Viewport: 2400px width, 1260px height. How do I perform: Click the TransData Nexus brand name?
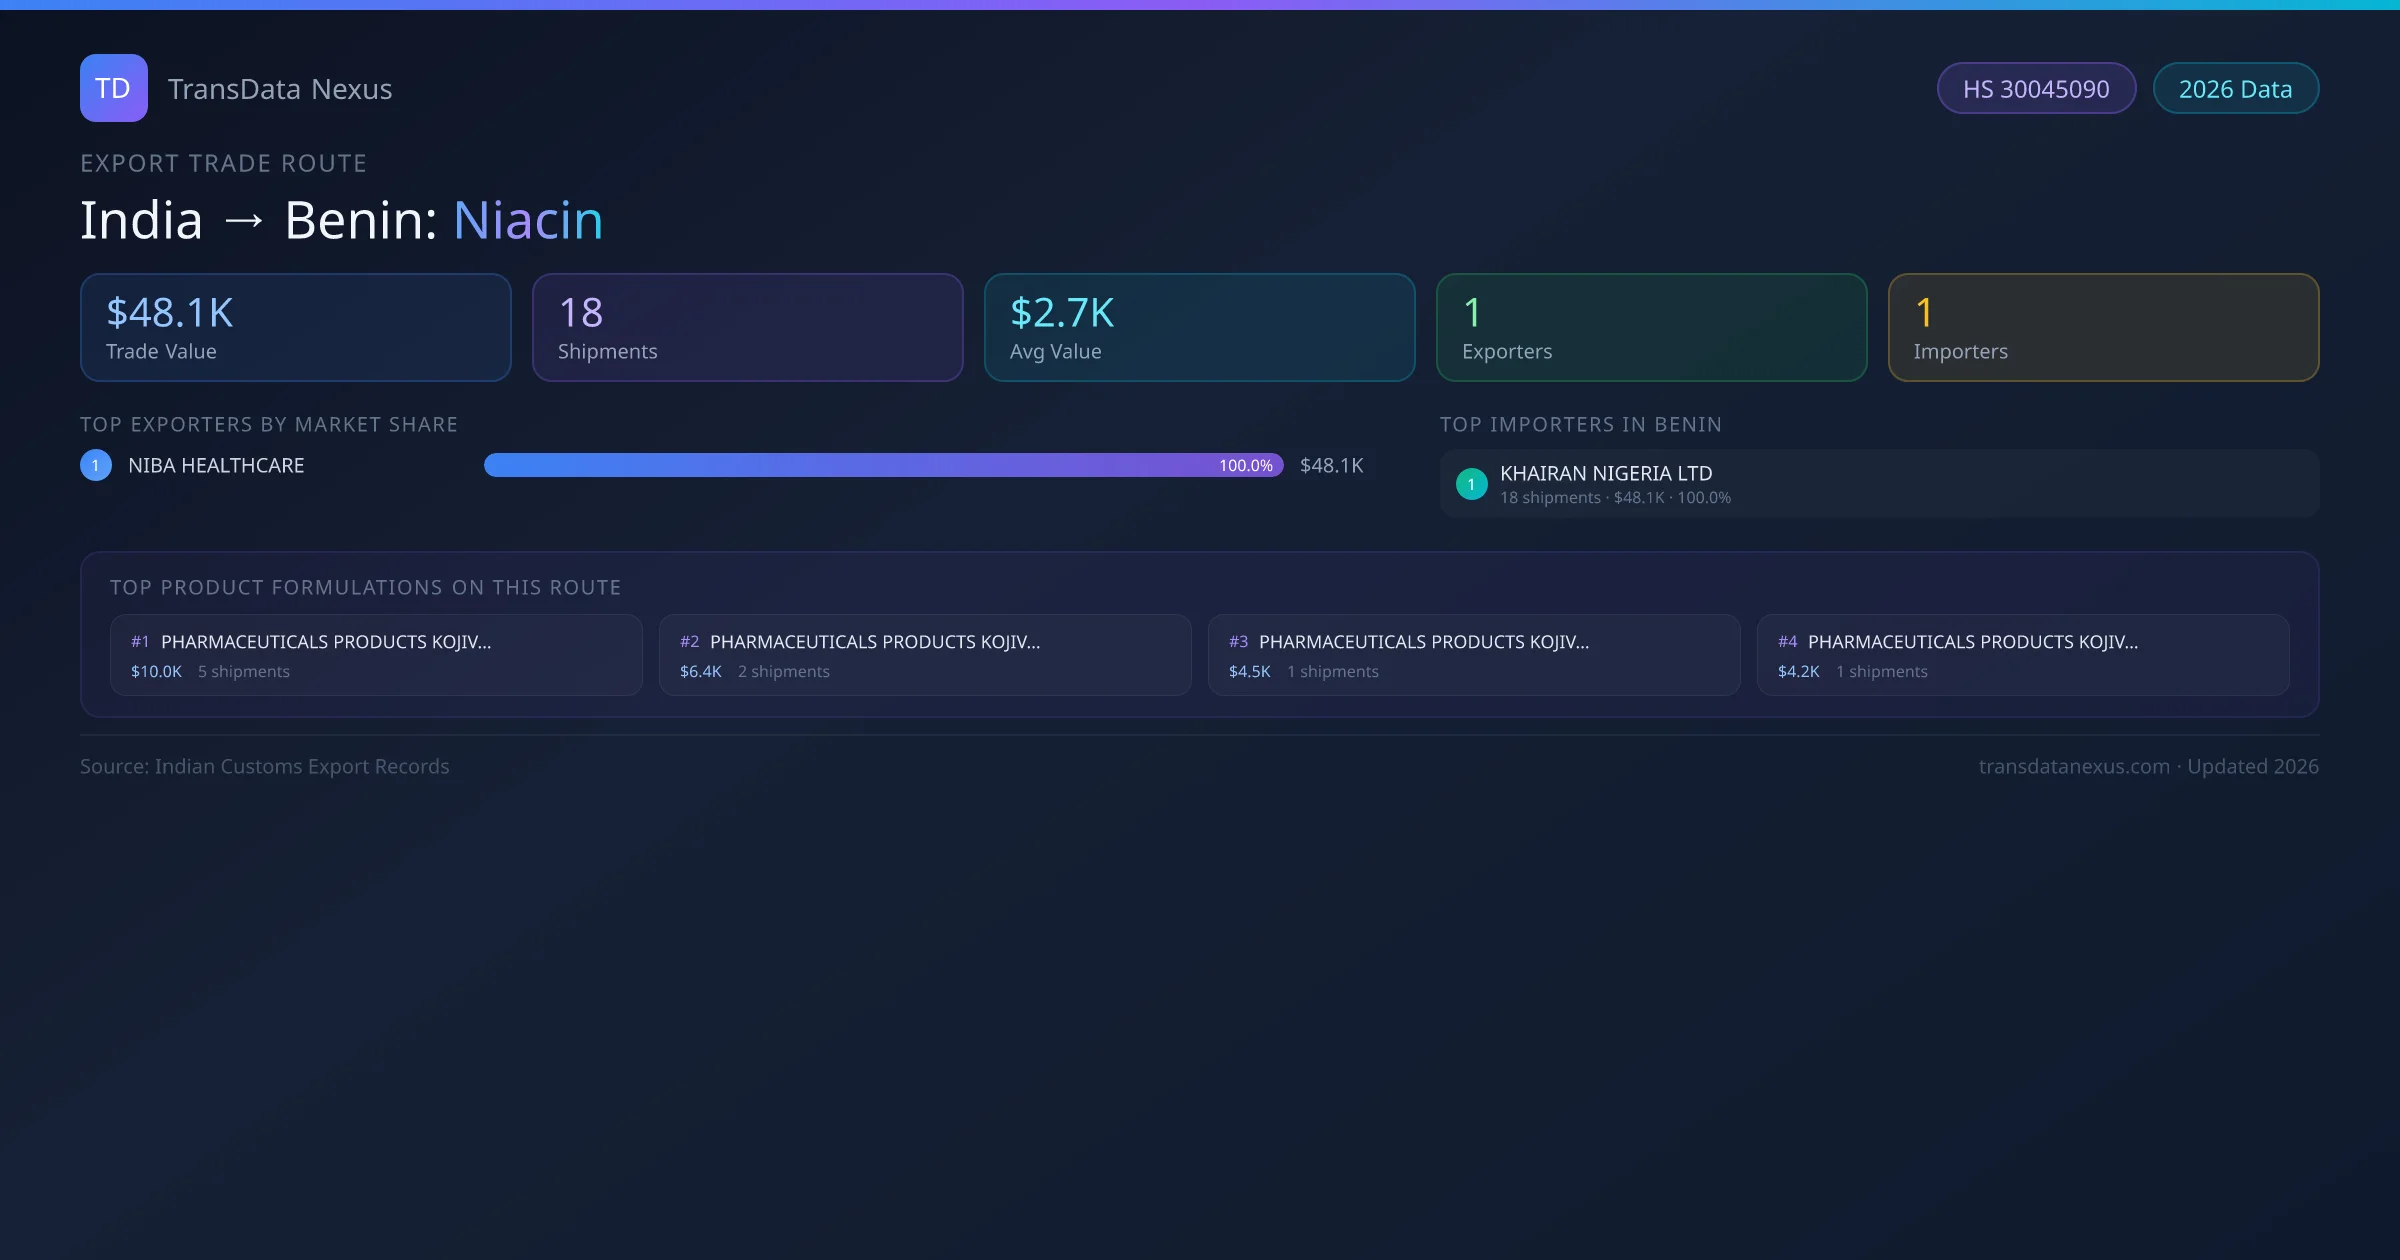[x=280, y=89]
